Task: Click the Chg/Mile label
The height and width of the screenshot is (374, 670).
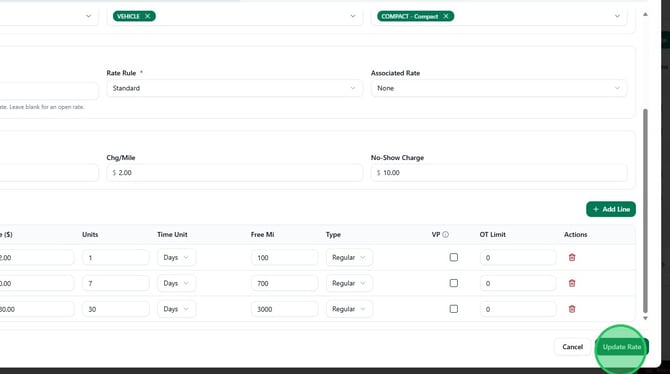Action: tap(120, 158)
